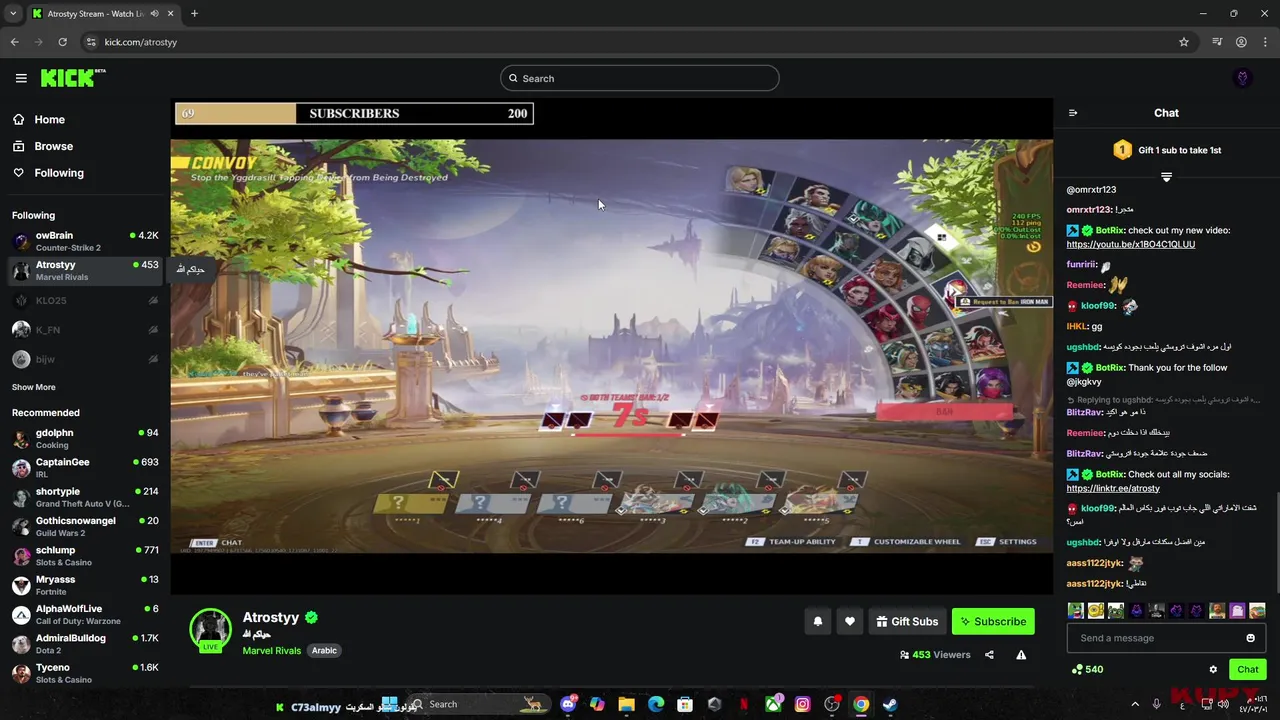Image resolution: width=1280 pixels, height=720 pixels.
Task: Report the stream using warning icon
Action: point(1021,655)
